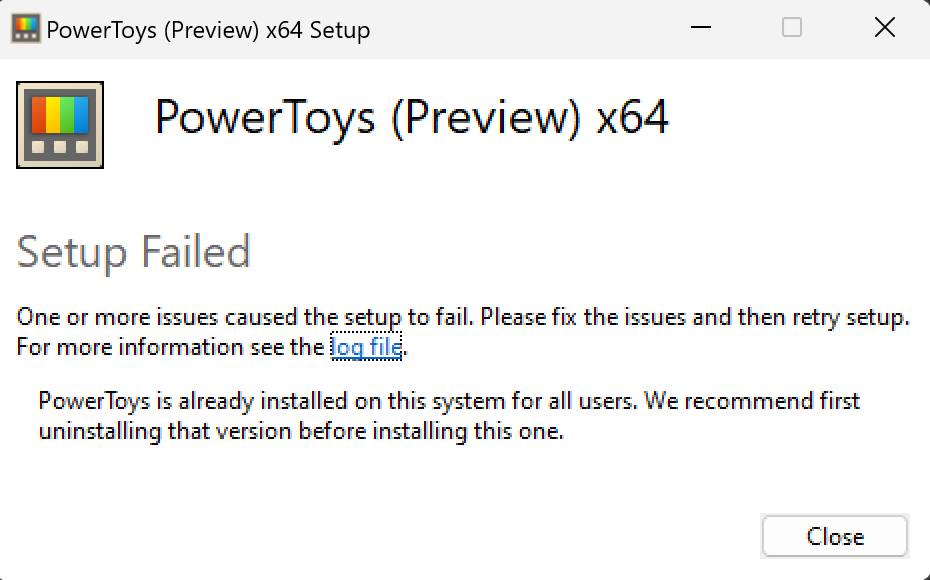930x580 pixels.
Task: Click the Setup Failed heading
Action: click(132, 253)
